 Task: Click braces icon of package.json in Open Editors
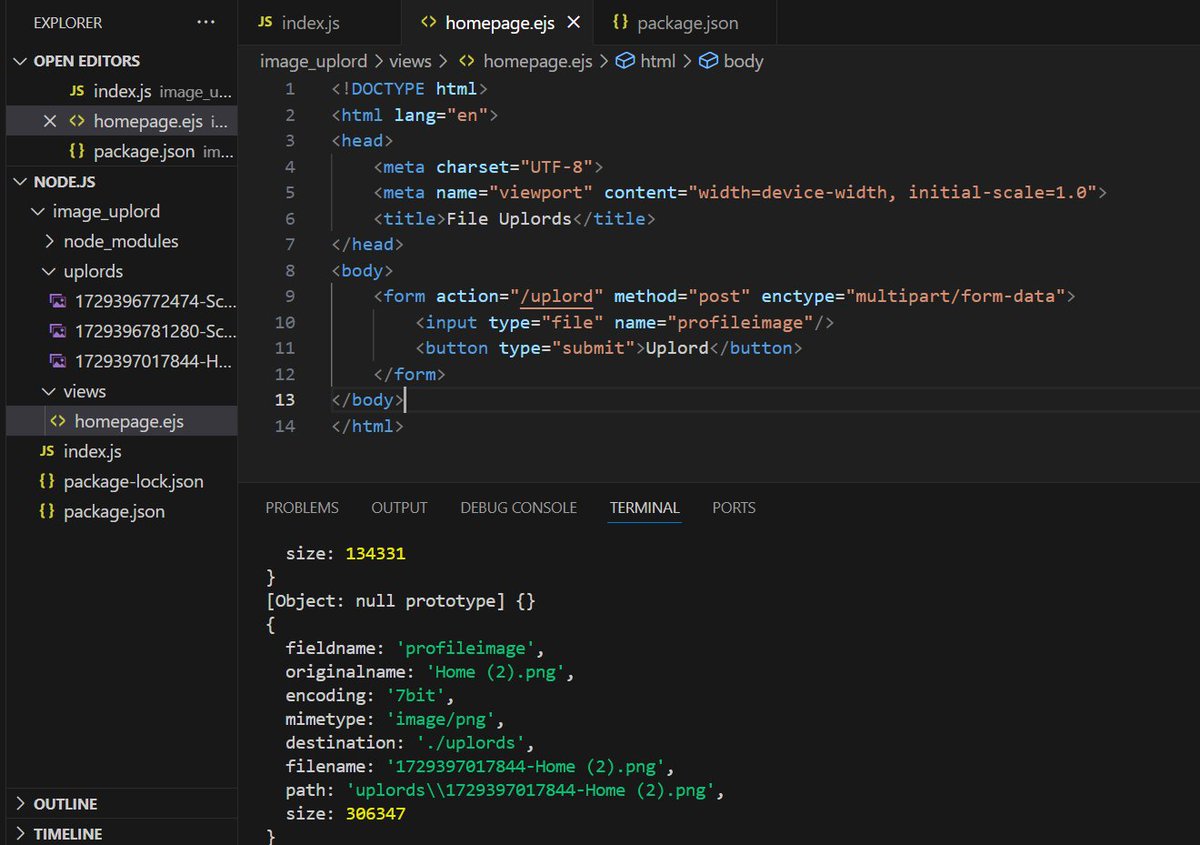[x=77, y=151]
